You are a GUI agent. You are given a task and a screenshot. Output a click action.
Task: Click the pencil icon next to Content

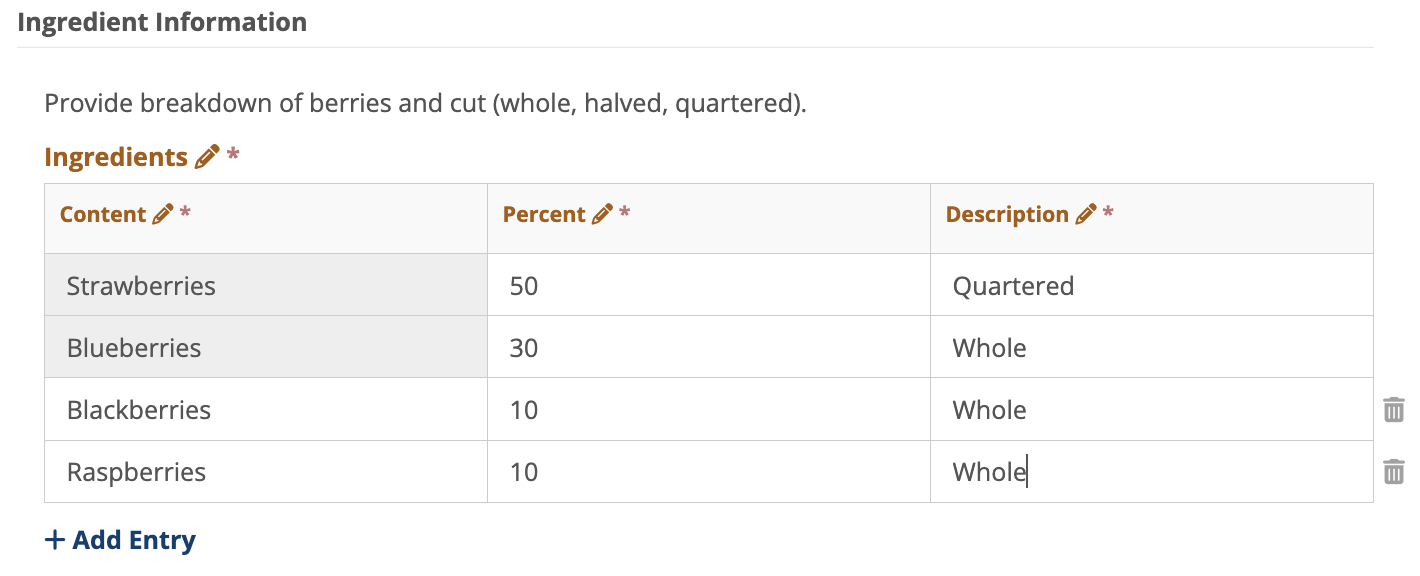coord(162,214)
